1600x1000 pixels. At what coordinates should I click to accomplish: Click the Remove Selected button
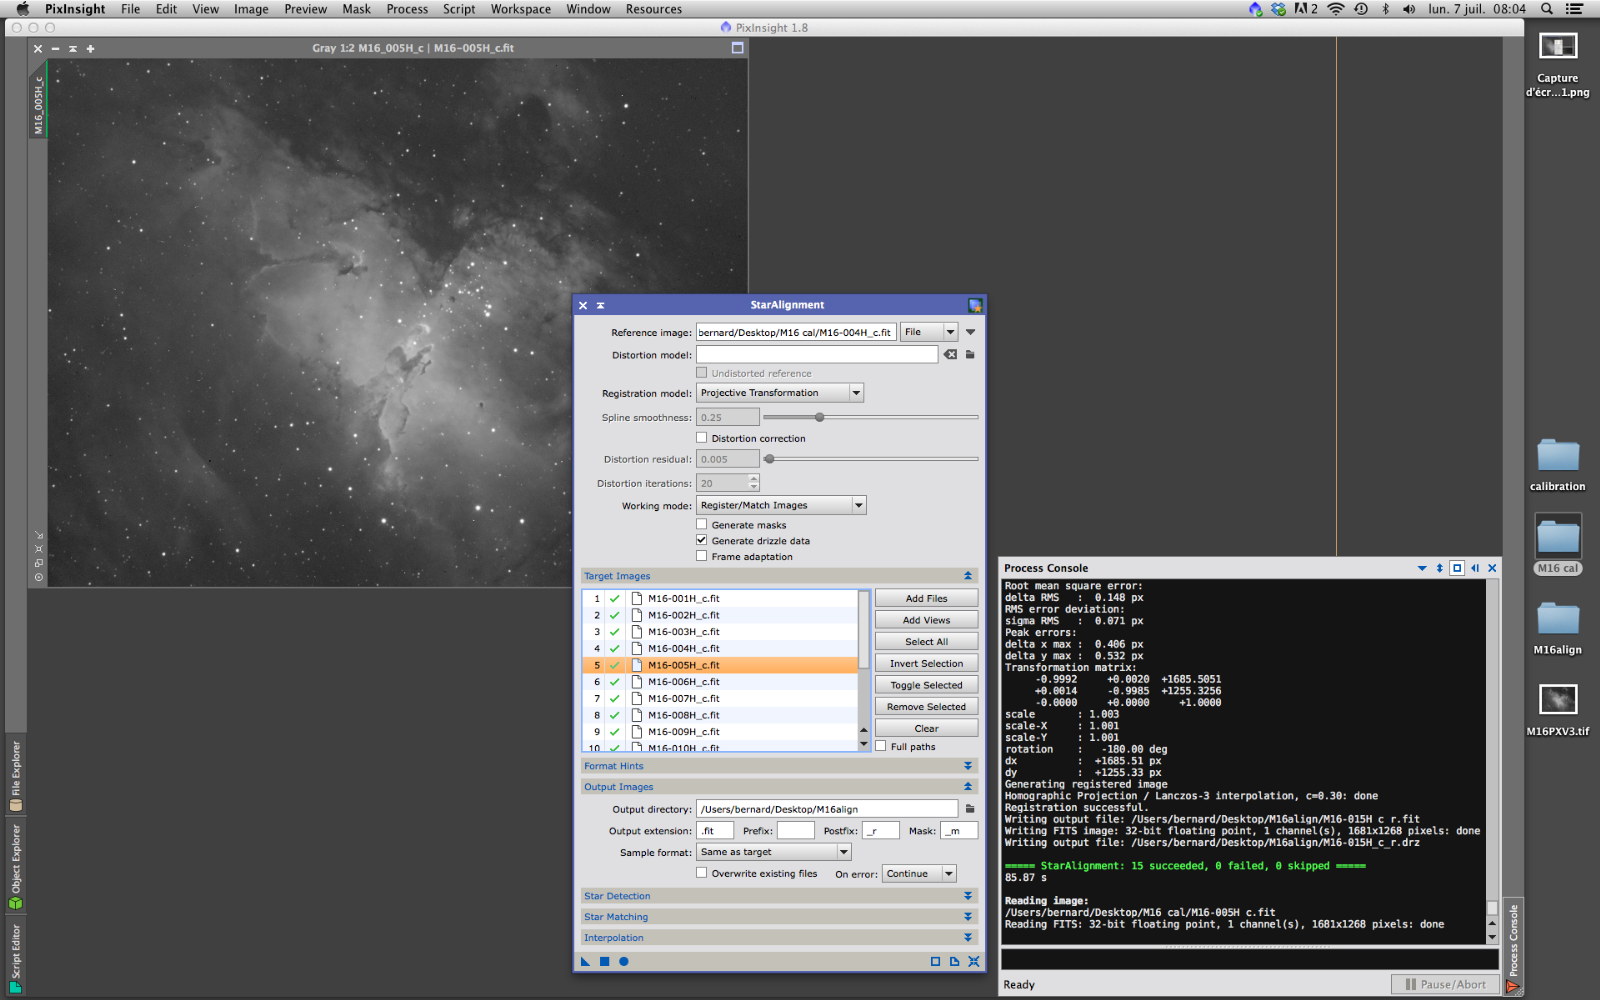(x=926, y=707)
